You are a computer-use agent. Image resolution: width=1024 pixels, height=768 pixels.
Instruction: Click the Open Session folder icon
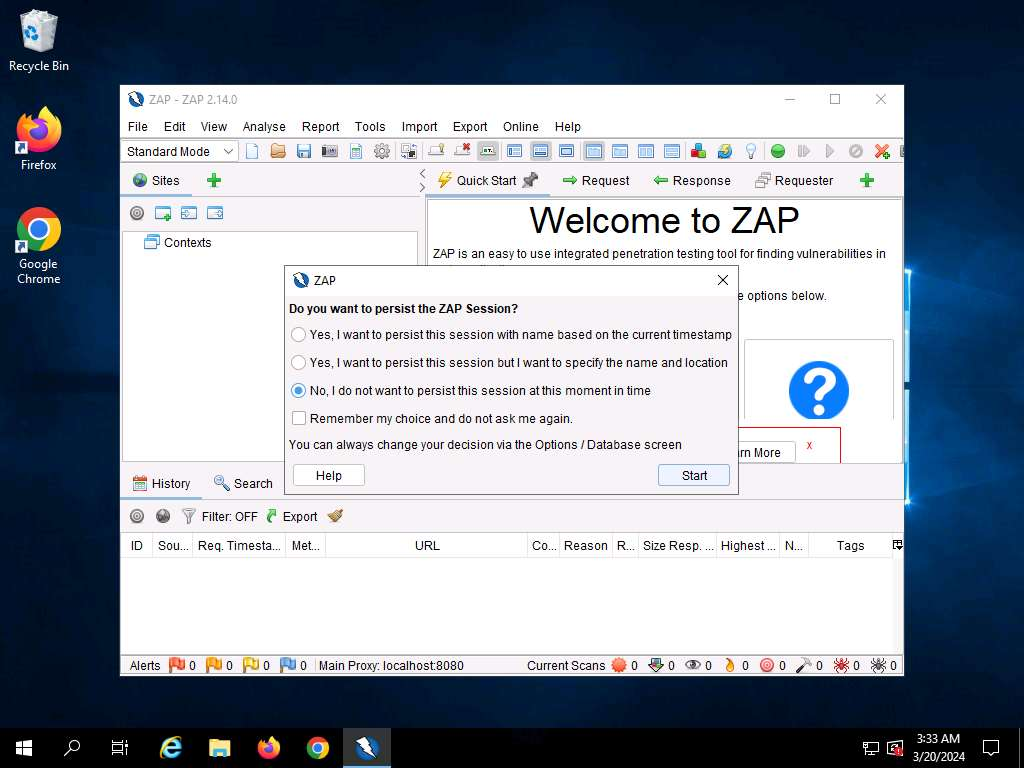[x=278, y=151]
